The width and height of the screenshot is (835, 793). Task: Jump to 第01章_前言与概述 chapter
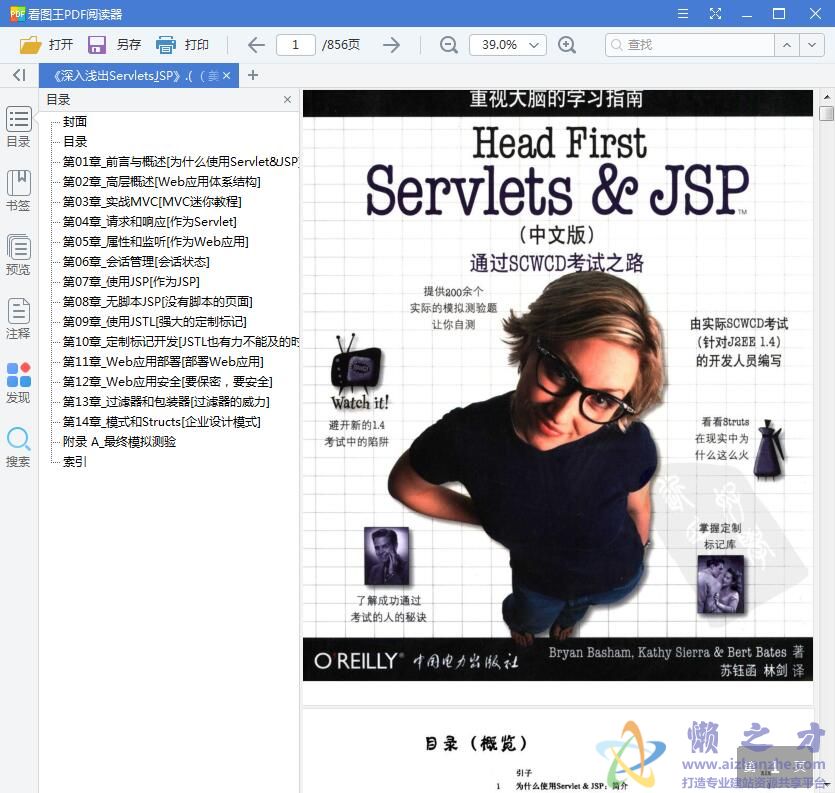181,161
